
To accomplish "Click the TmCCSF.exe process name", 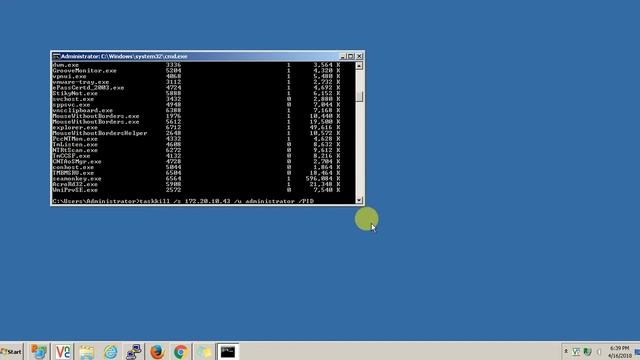I will [x=71, y=156].
